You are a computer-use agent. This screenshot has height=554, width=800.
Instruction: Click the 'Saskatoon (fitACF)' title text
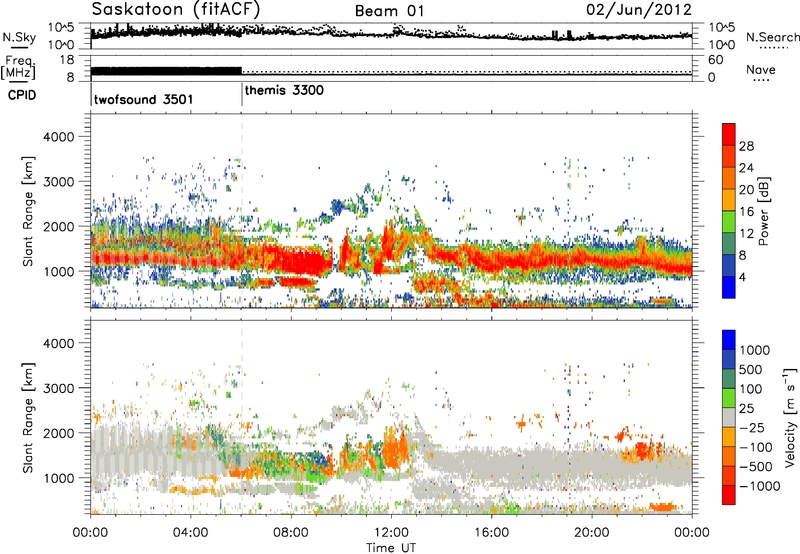(176, 10)
